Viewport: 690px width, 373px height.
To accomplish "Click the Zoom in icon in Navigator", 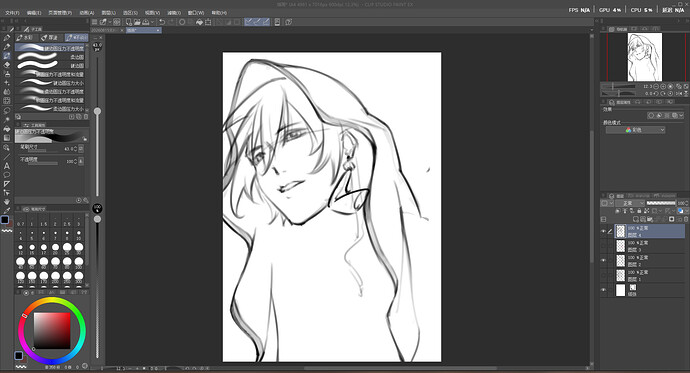I will 663,87.
